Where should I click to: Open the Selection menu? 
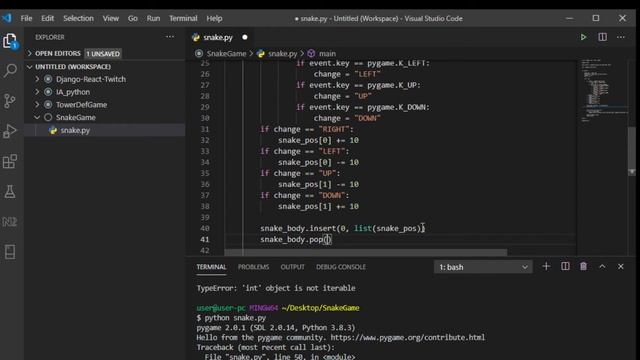[x=78, y=18]
